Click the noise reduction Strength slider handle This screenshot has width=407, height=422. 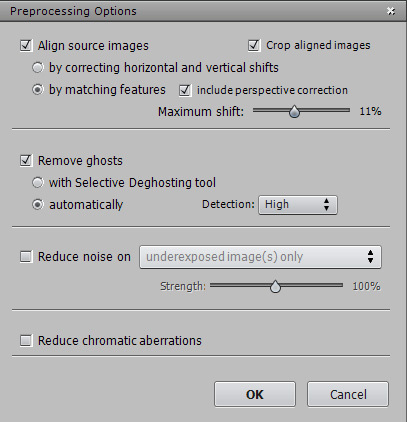tap(275, 287)
